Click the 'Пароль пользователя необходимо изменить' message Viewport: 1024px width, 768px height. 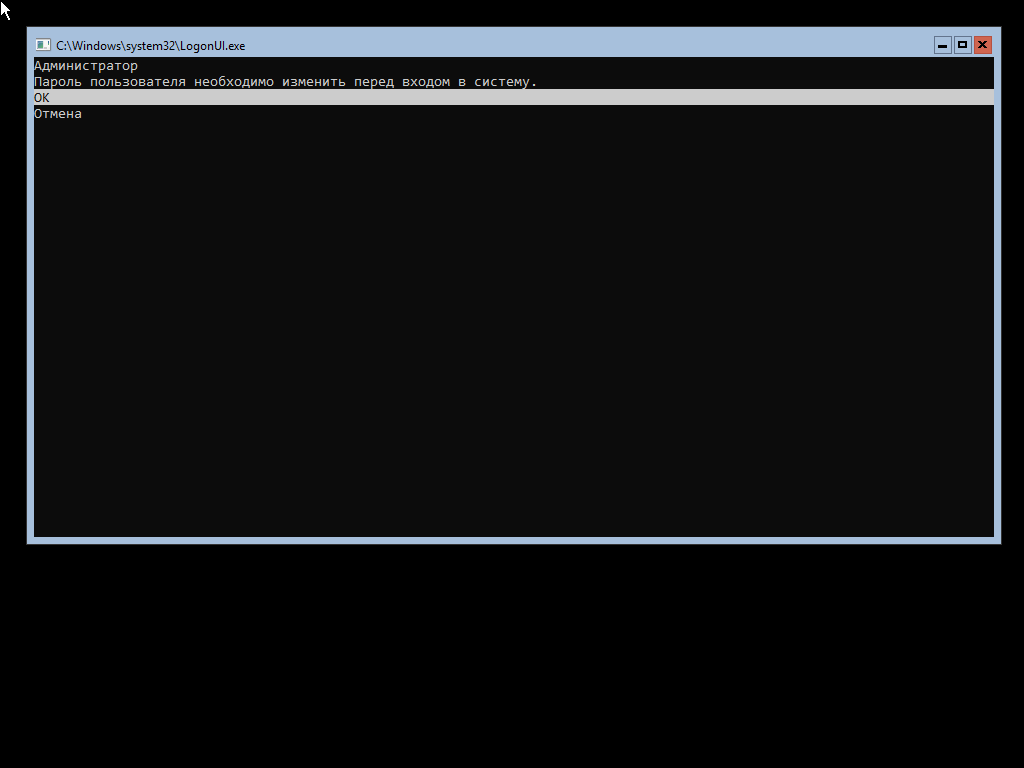coord(285,82)
